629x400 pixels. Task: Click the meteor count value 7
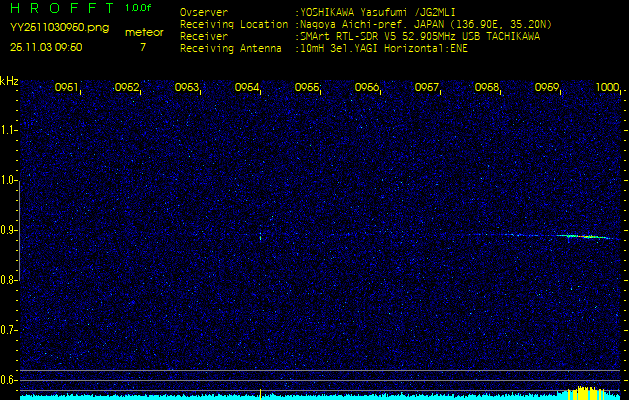point(142,47)
